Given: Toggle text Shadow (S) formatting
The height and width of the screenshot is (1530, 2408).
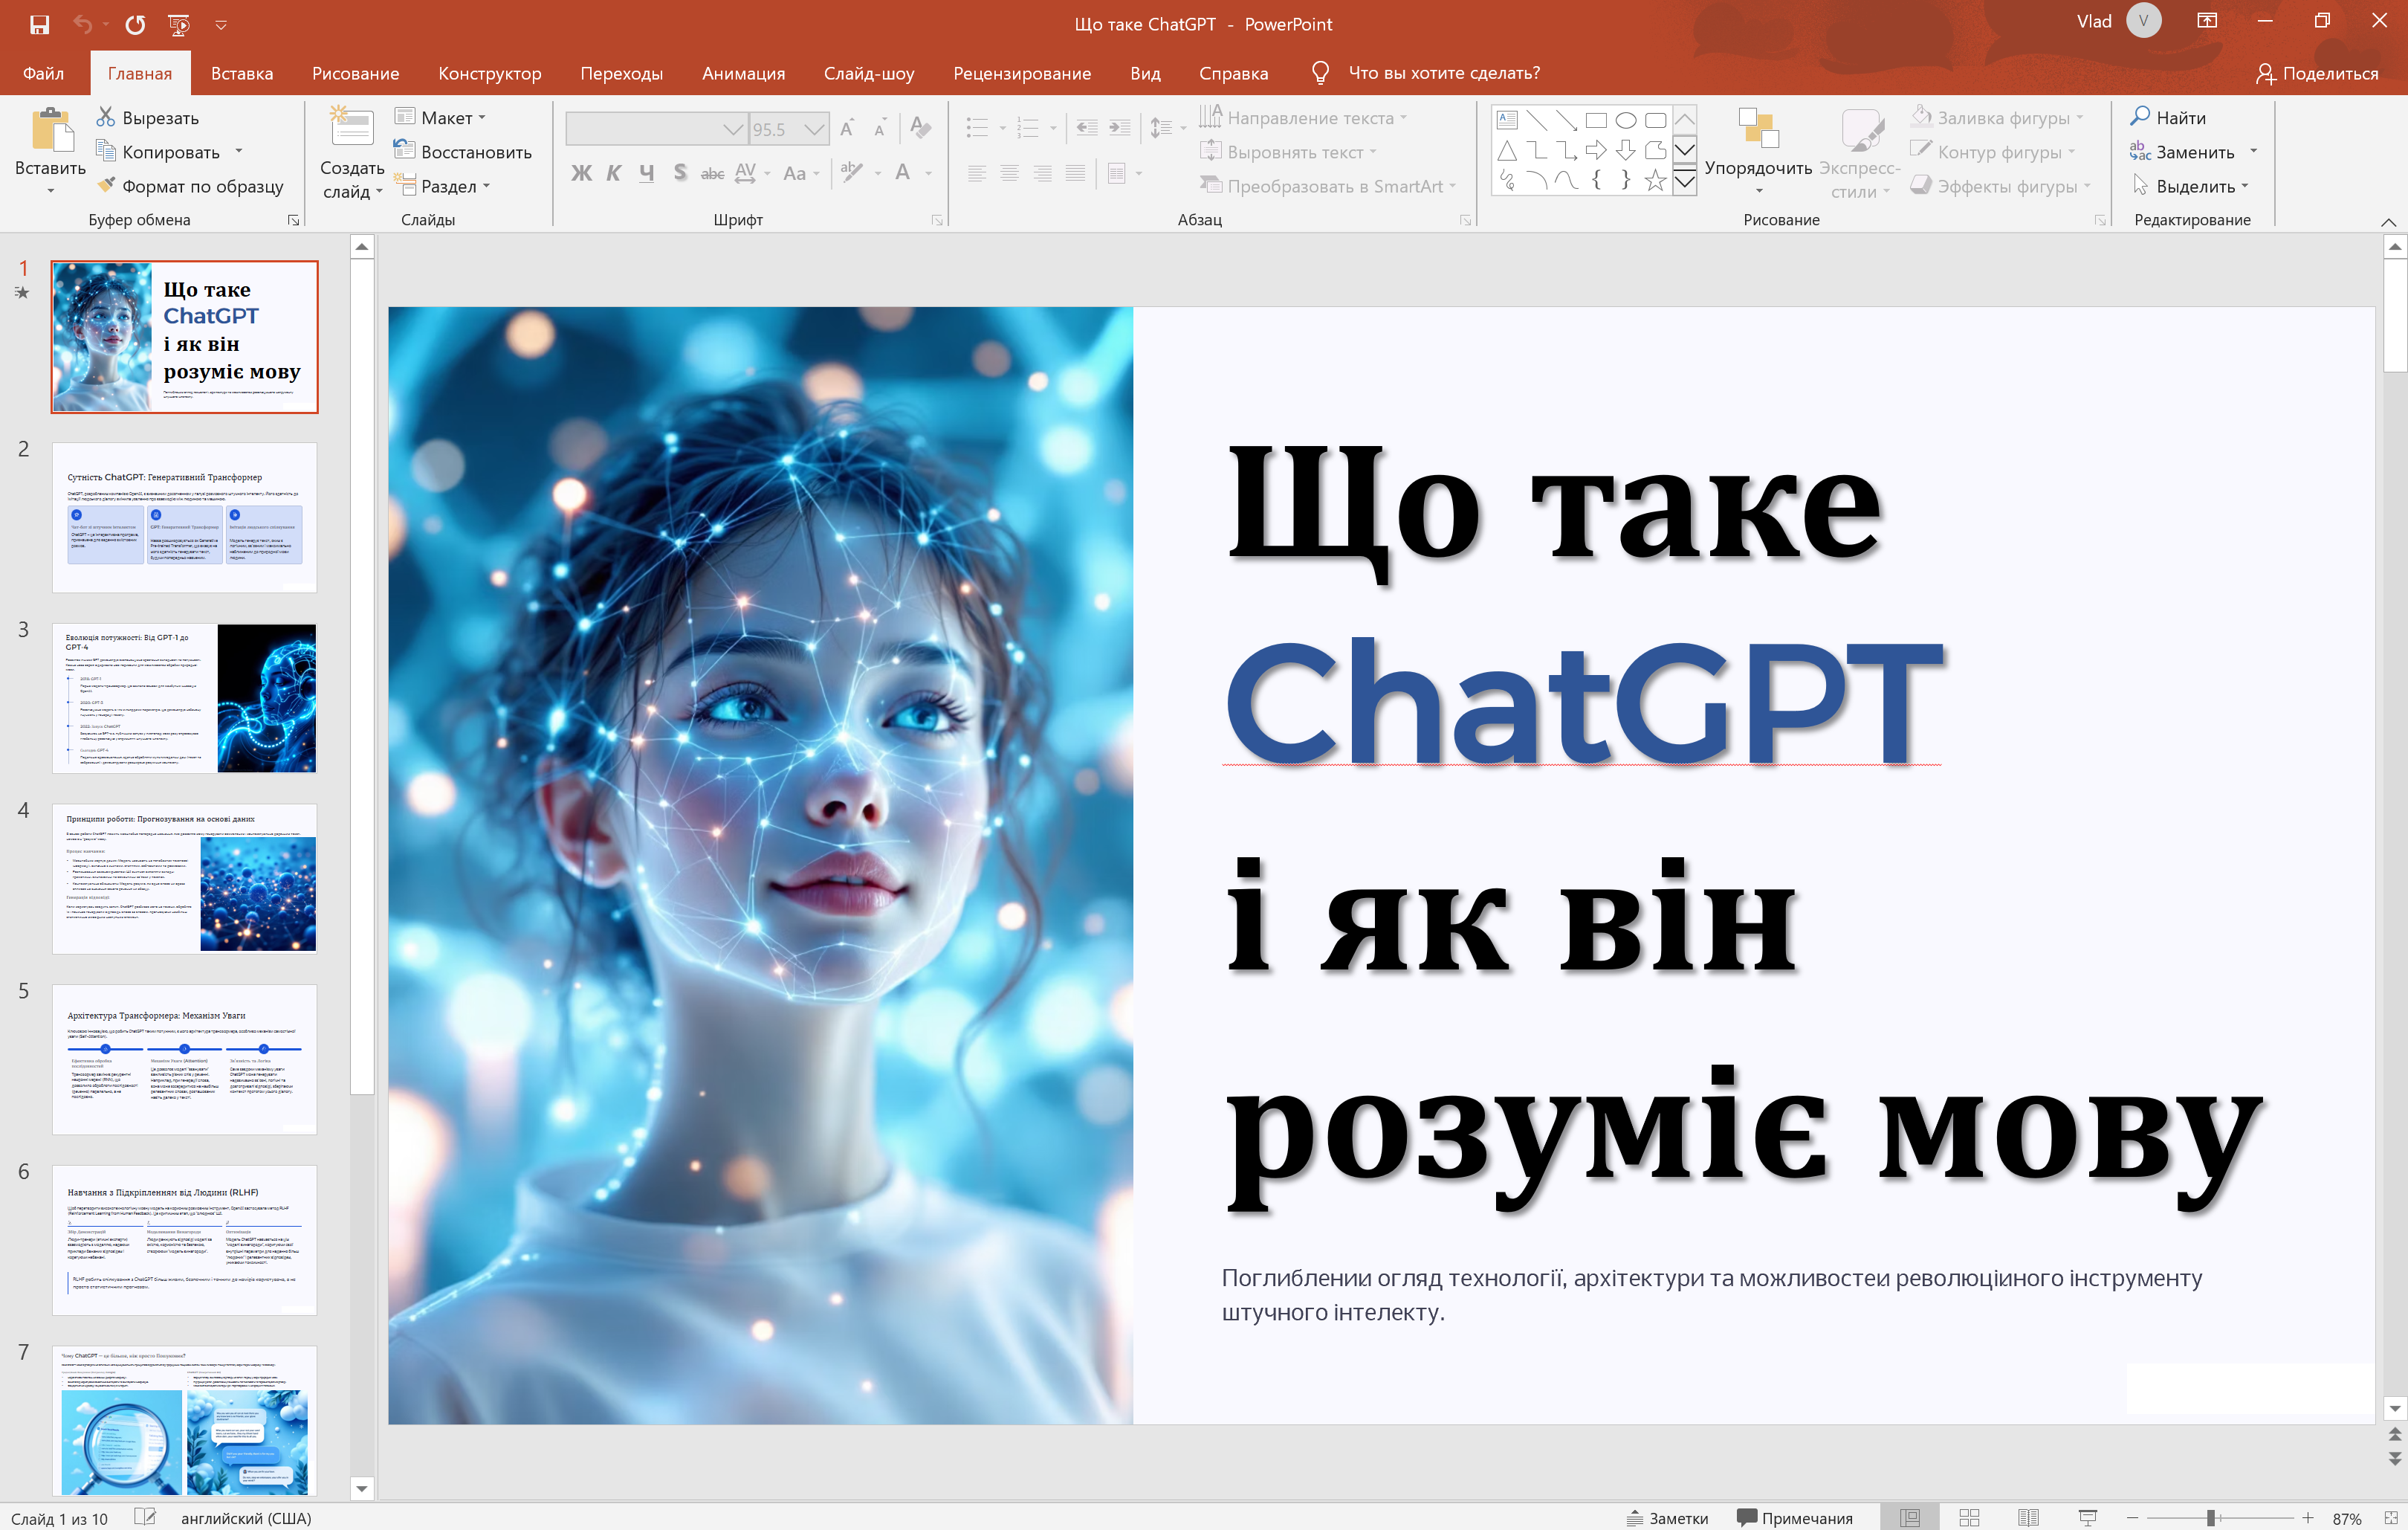Looking at the screenshot, I should pyautogui.click(x=680, y=173).
